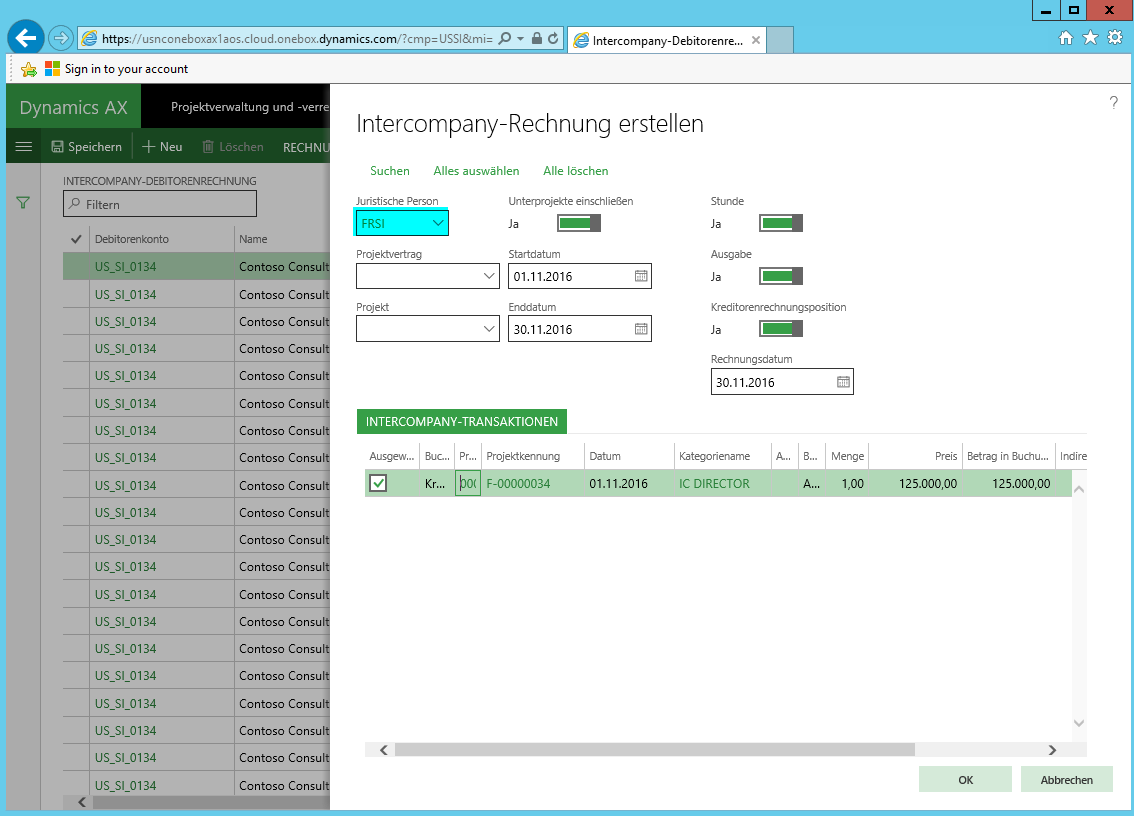1134x816 pixels.
Task: Open the Rechnungsdatum calendar picker
Action: pos(843,382)
